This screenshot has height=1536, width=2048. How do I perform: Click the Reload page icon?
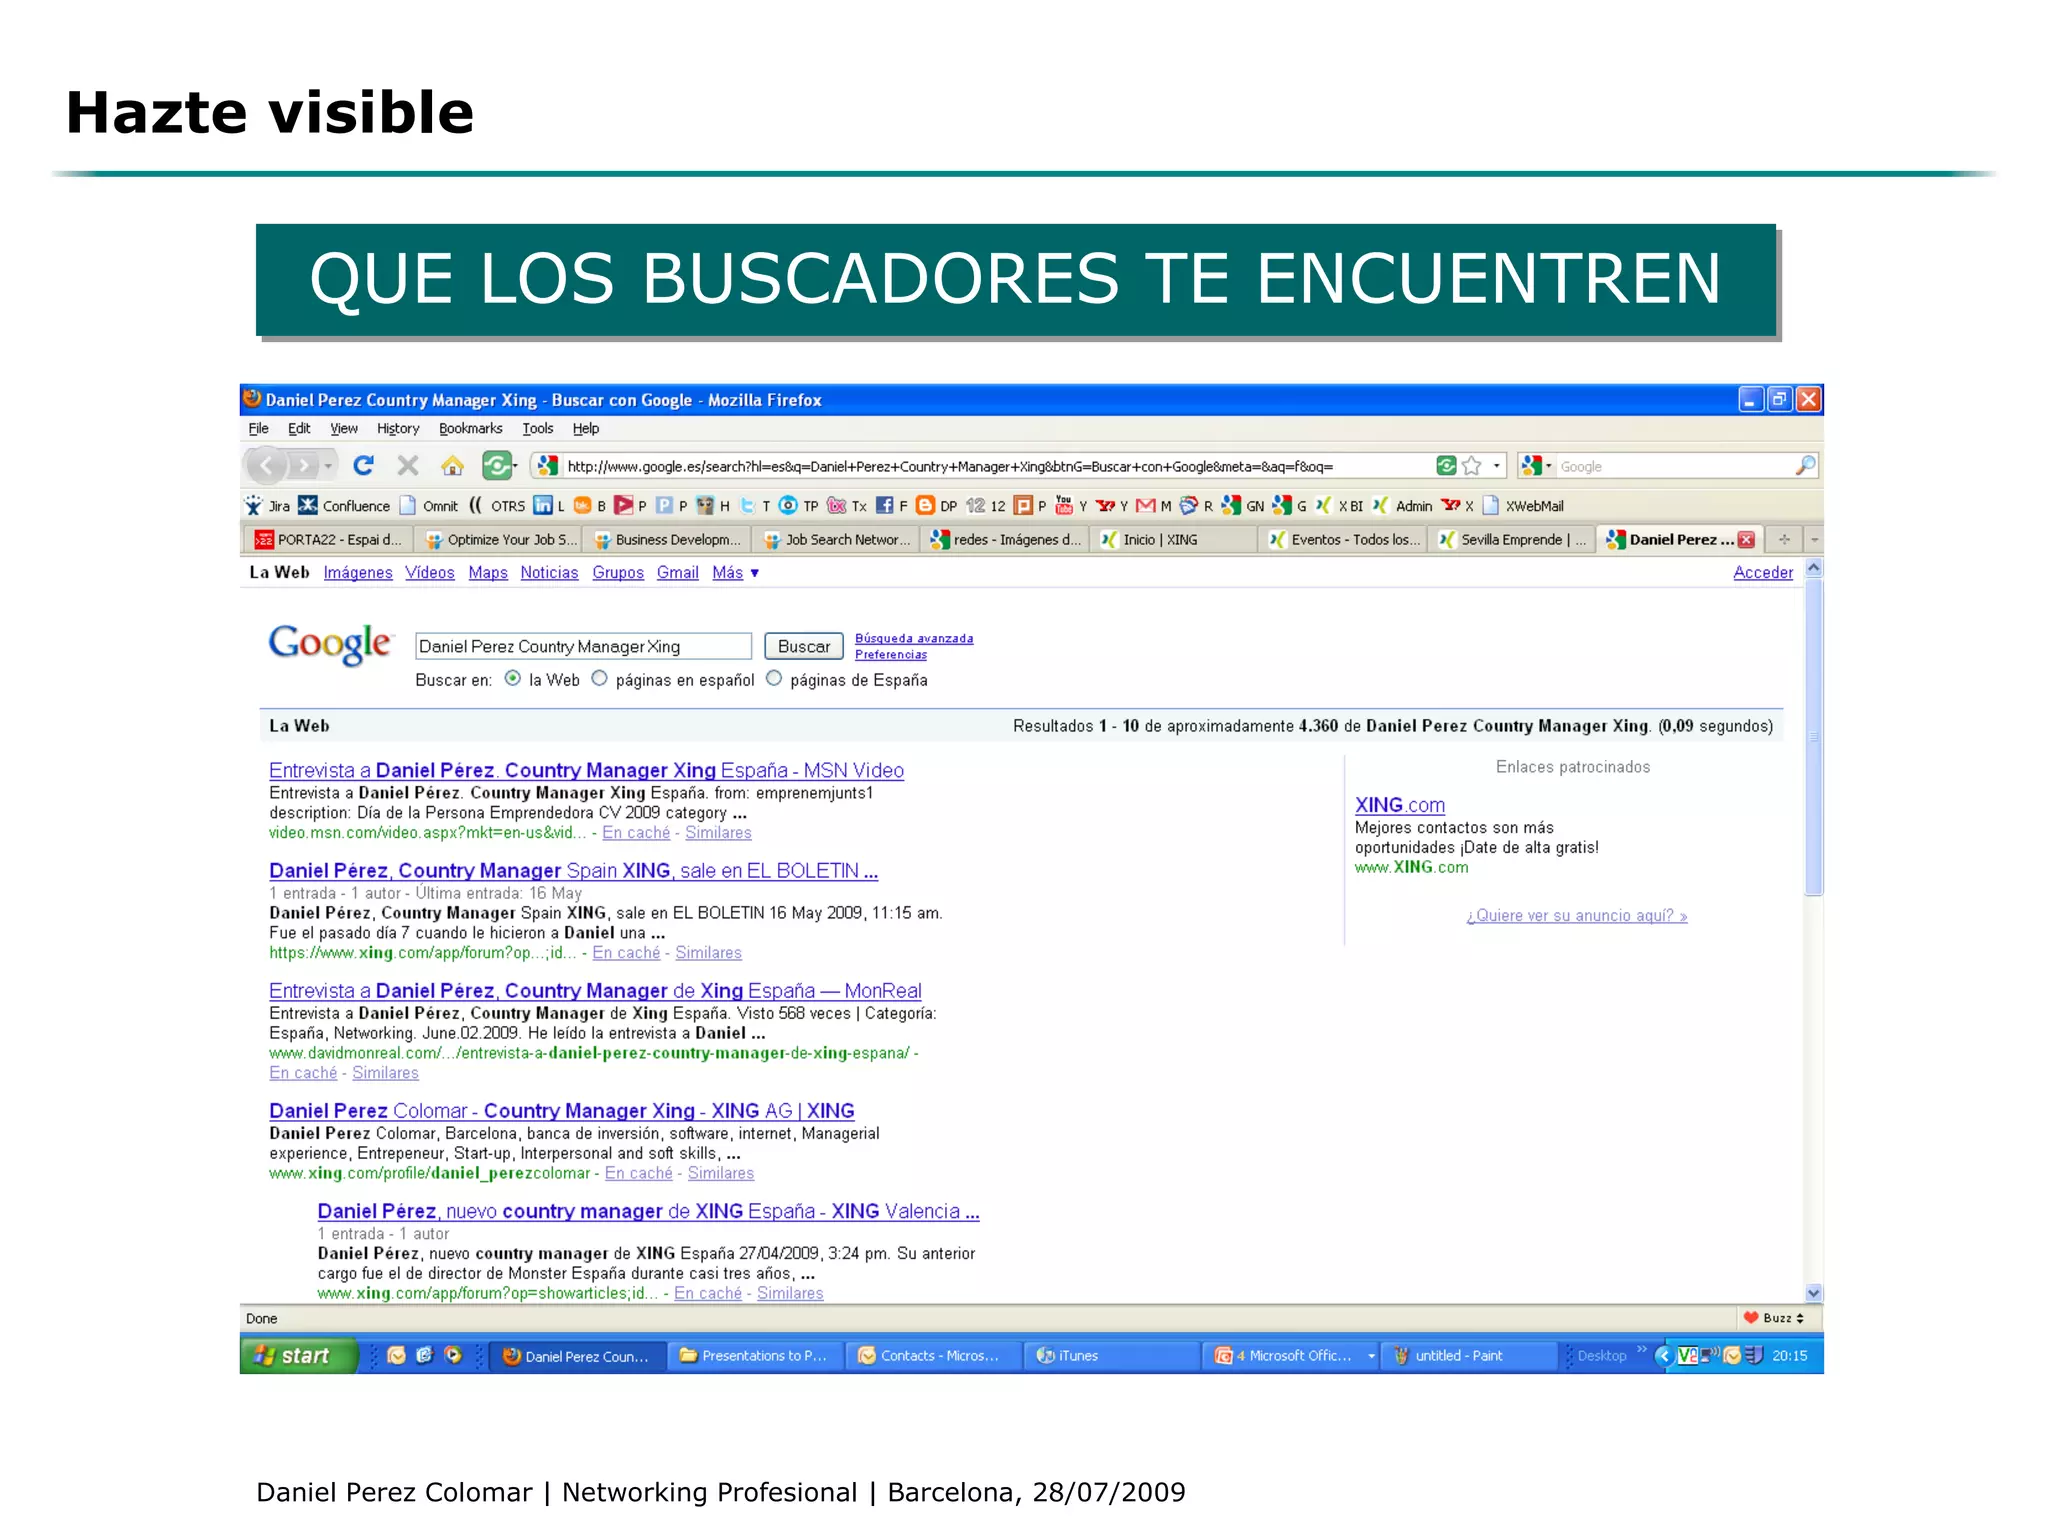point(364,466)
